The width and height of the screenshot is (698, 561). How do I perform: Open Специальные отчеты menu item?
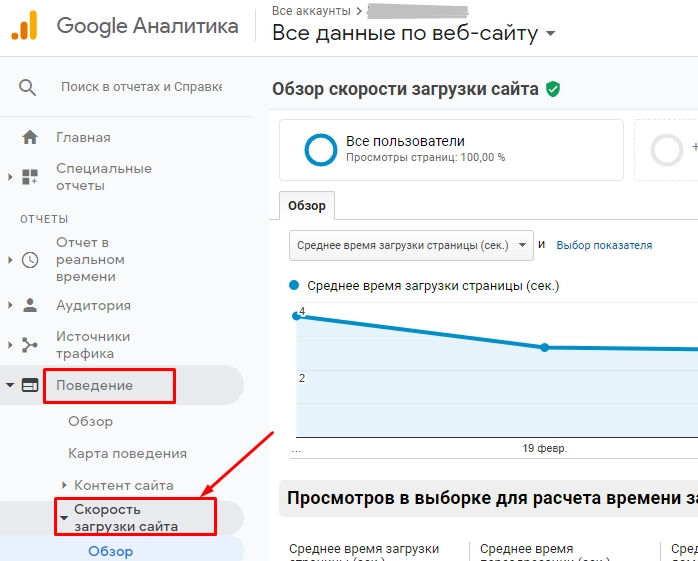point(104,177)
